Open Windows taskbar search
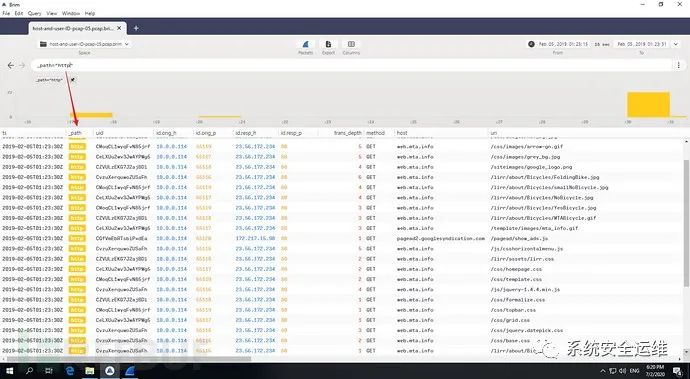The image size is (690, 379). click(29, 371)
